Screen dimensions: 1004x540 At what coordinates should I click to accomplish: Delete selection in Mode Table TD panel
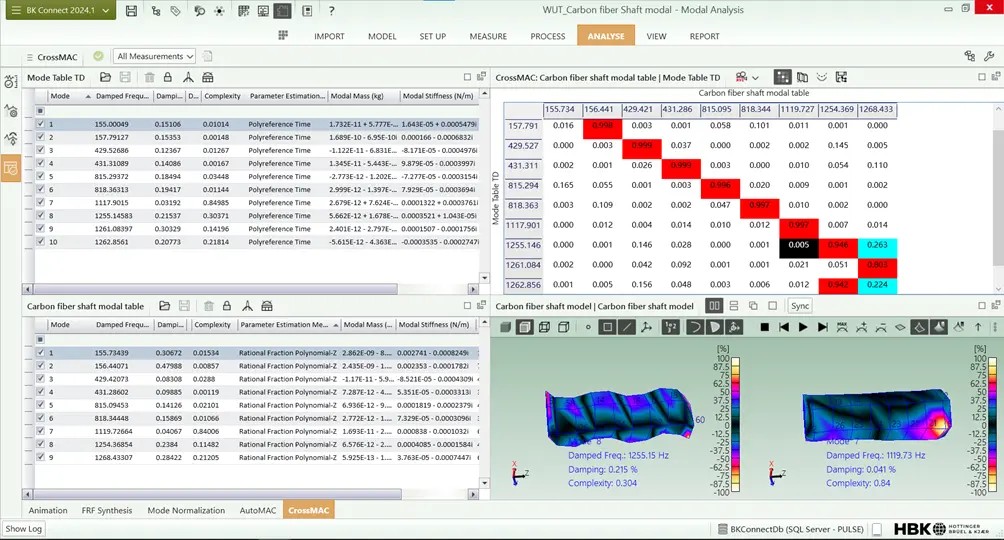click(x=149, y=78)
